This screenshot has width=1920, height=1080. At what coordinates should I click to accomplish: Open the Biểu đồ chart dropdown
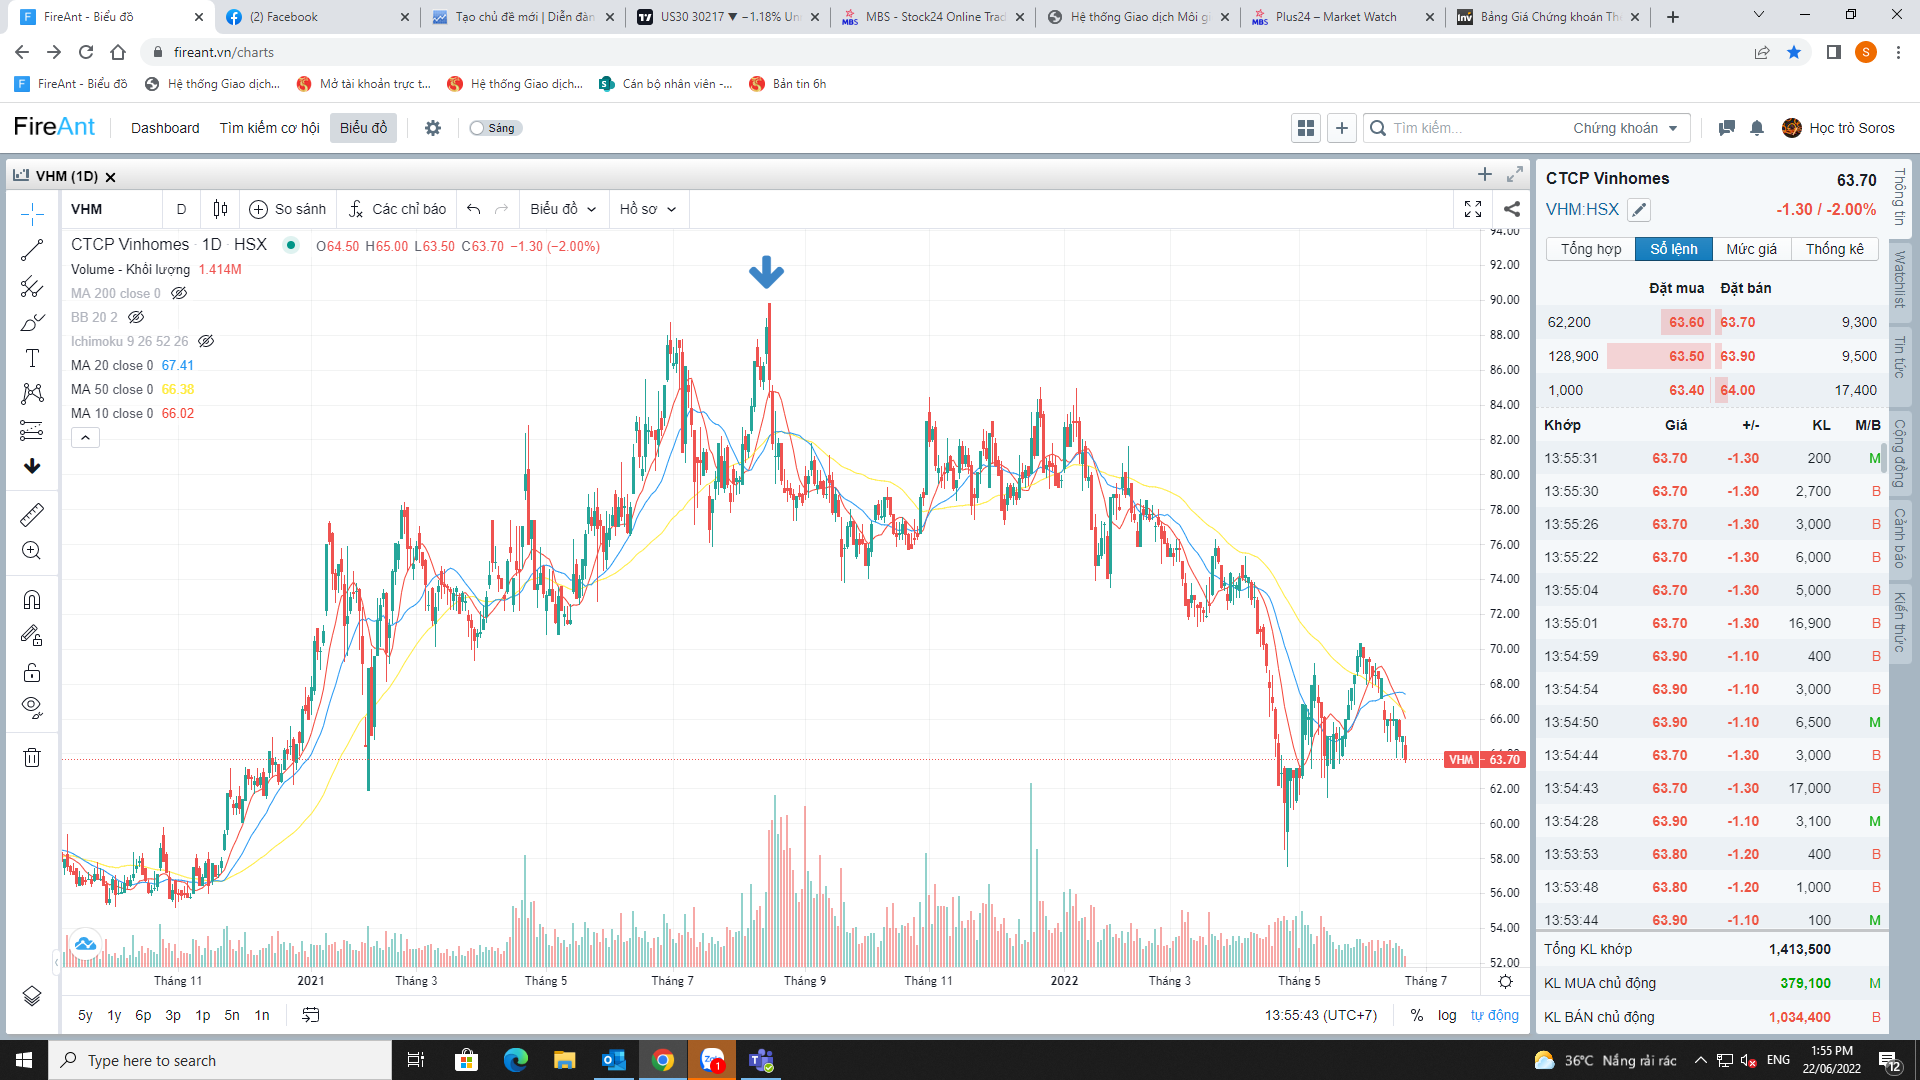[563, 209]
